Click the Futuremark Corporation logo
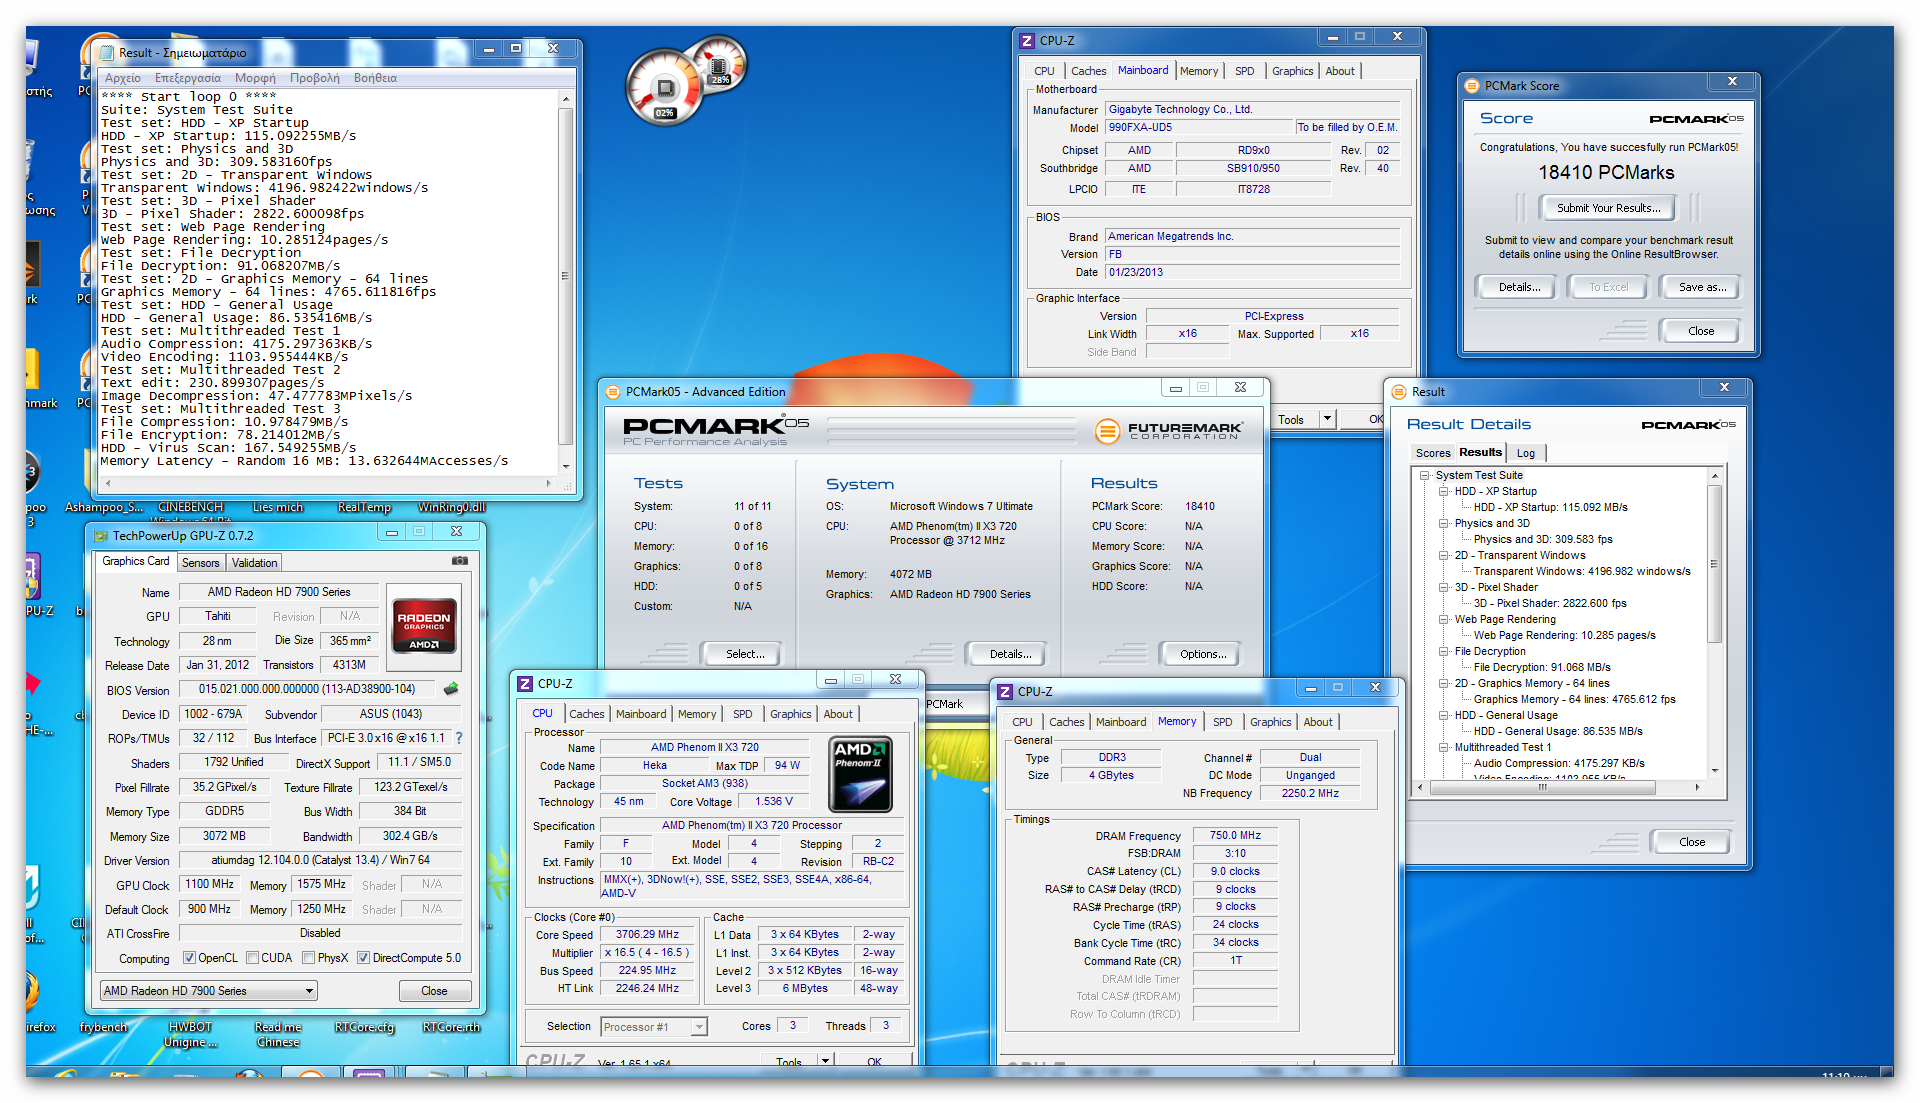The height and width of the screenshot is (1103, 1920). (1169, 431)
